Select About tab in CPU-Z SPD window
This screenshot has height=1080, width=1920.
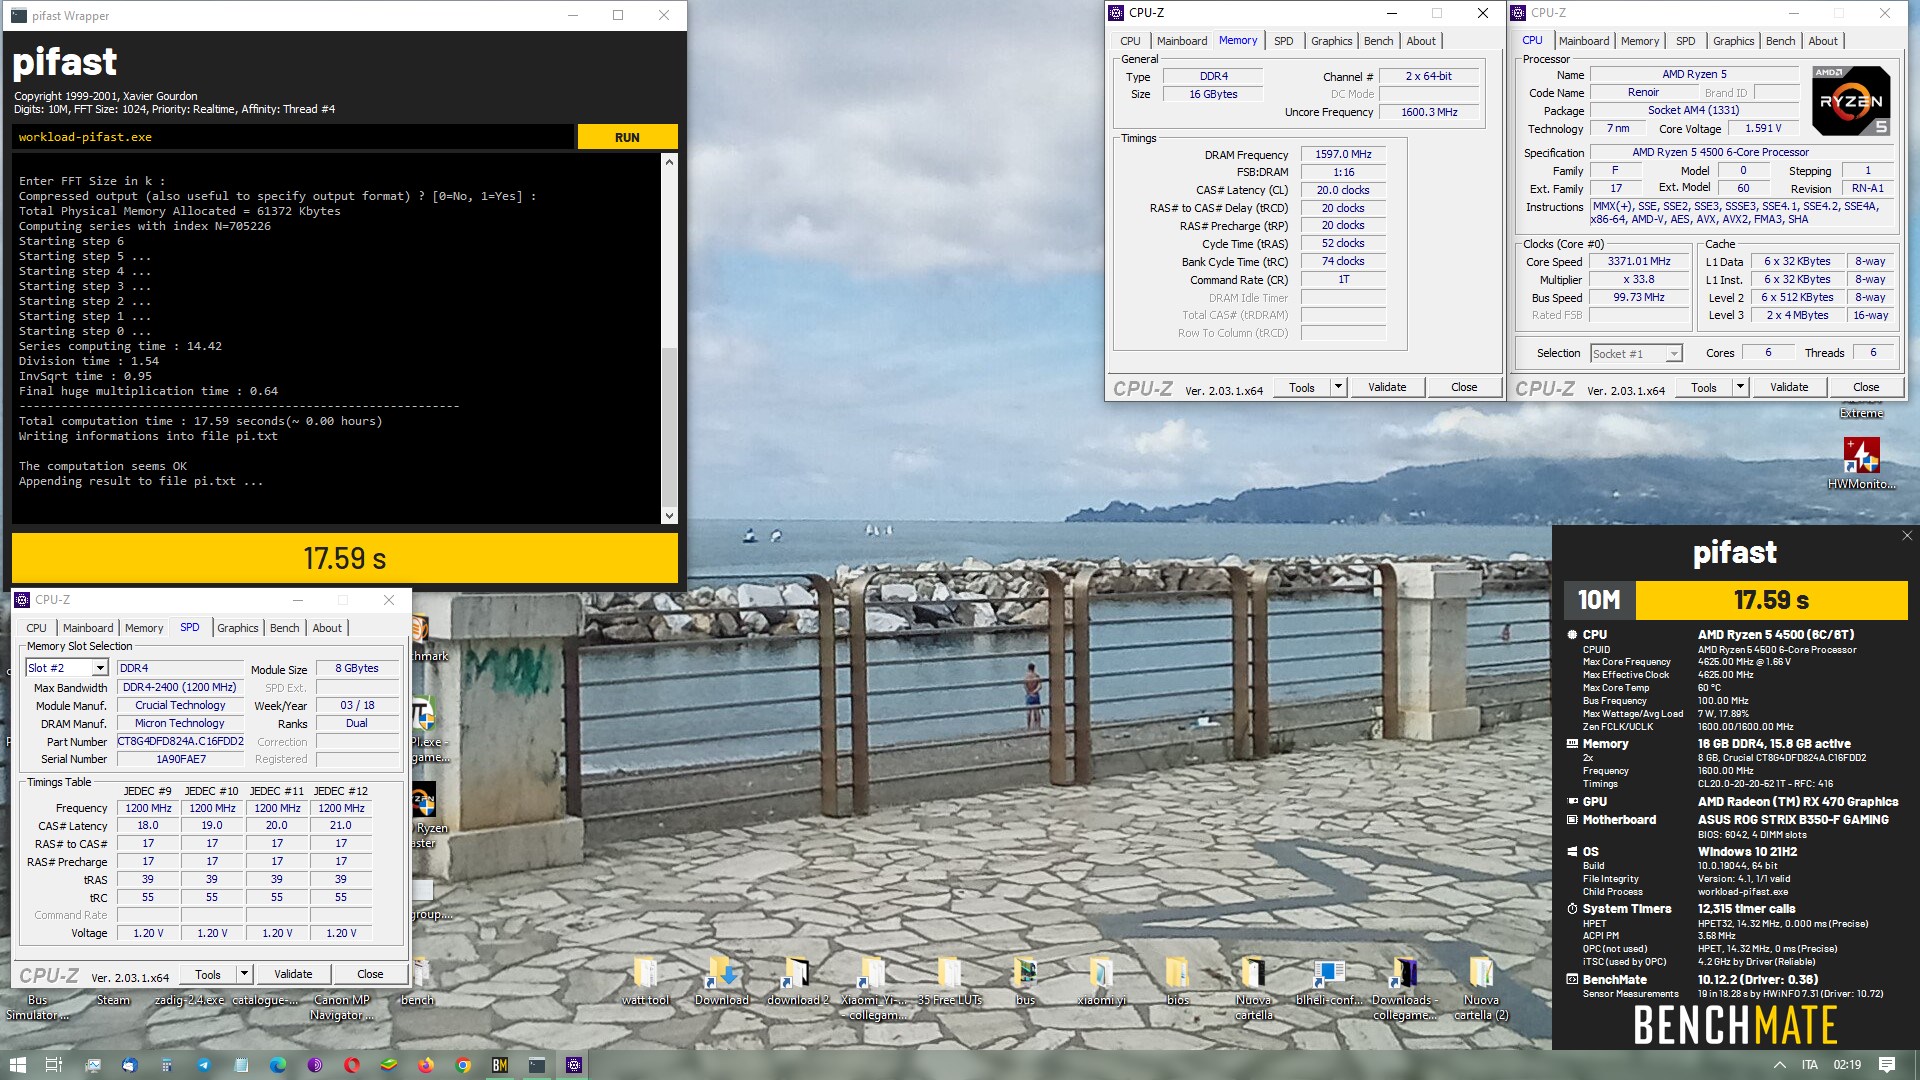327,628
